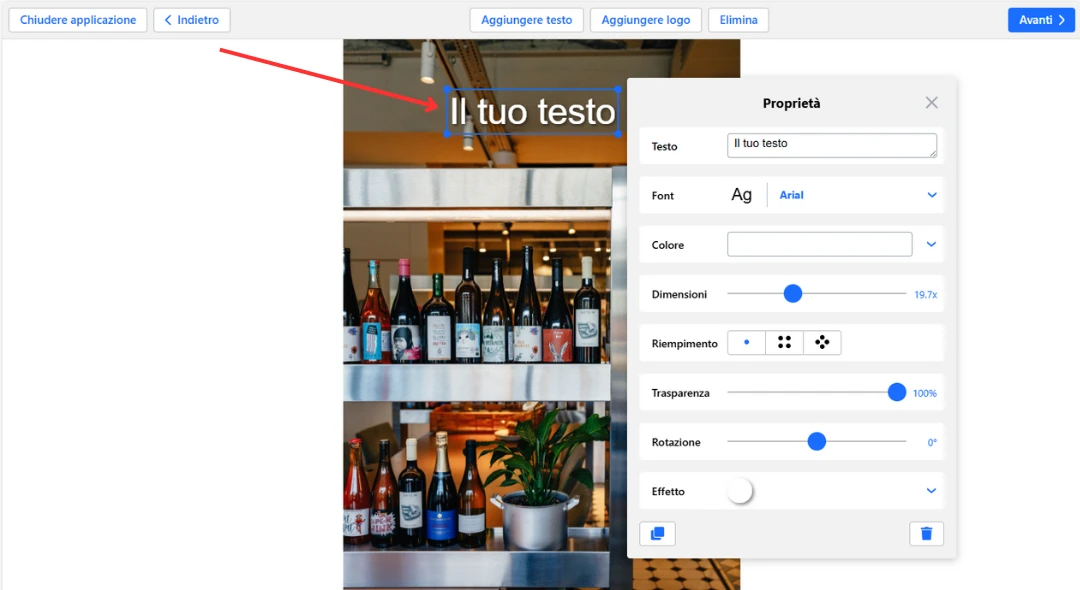The width and height of the screenshot is (1080, 590).
Task: Select four-dot grid Riempimento pattern
Action: (784, 343)
